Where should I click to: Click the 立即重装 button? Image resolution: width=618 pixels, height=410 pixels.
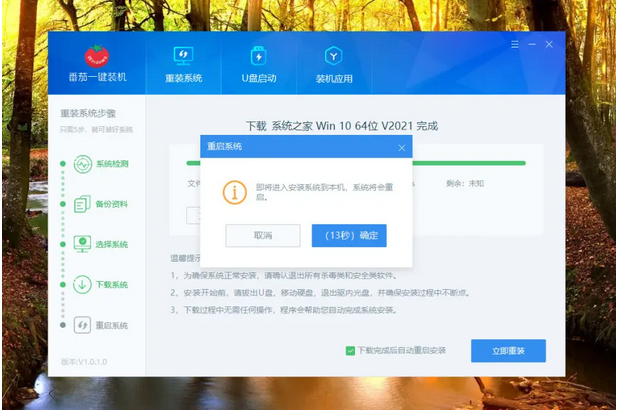click(x=508, y=350)
